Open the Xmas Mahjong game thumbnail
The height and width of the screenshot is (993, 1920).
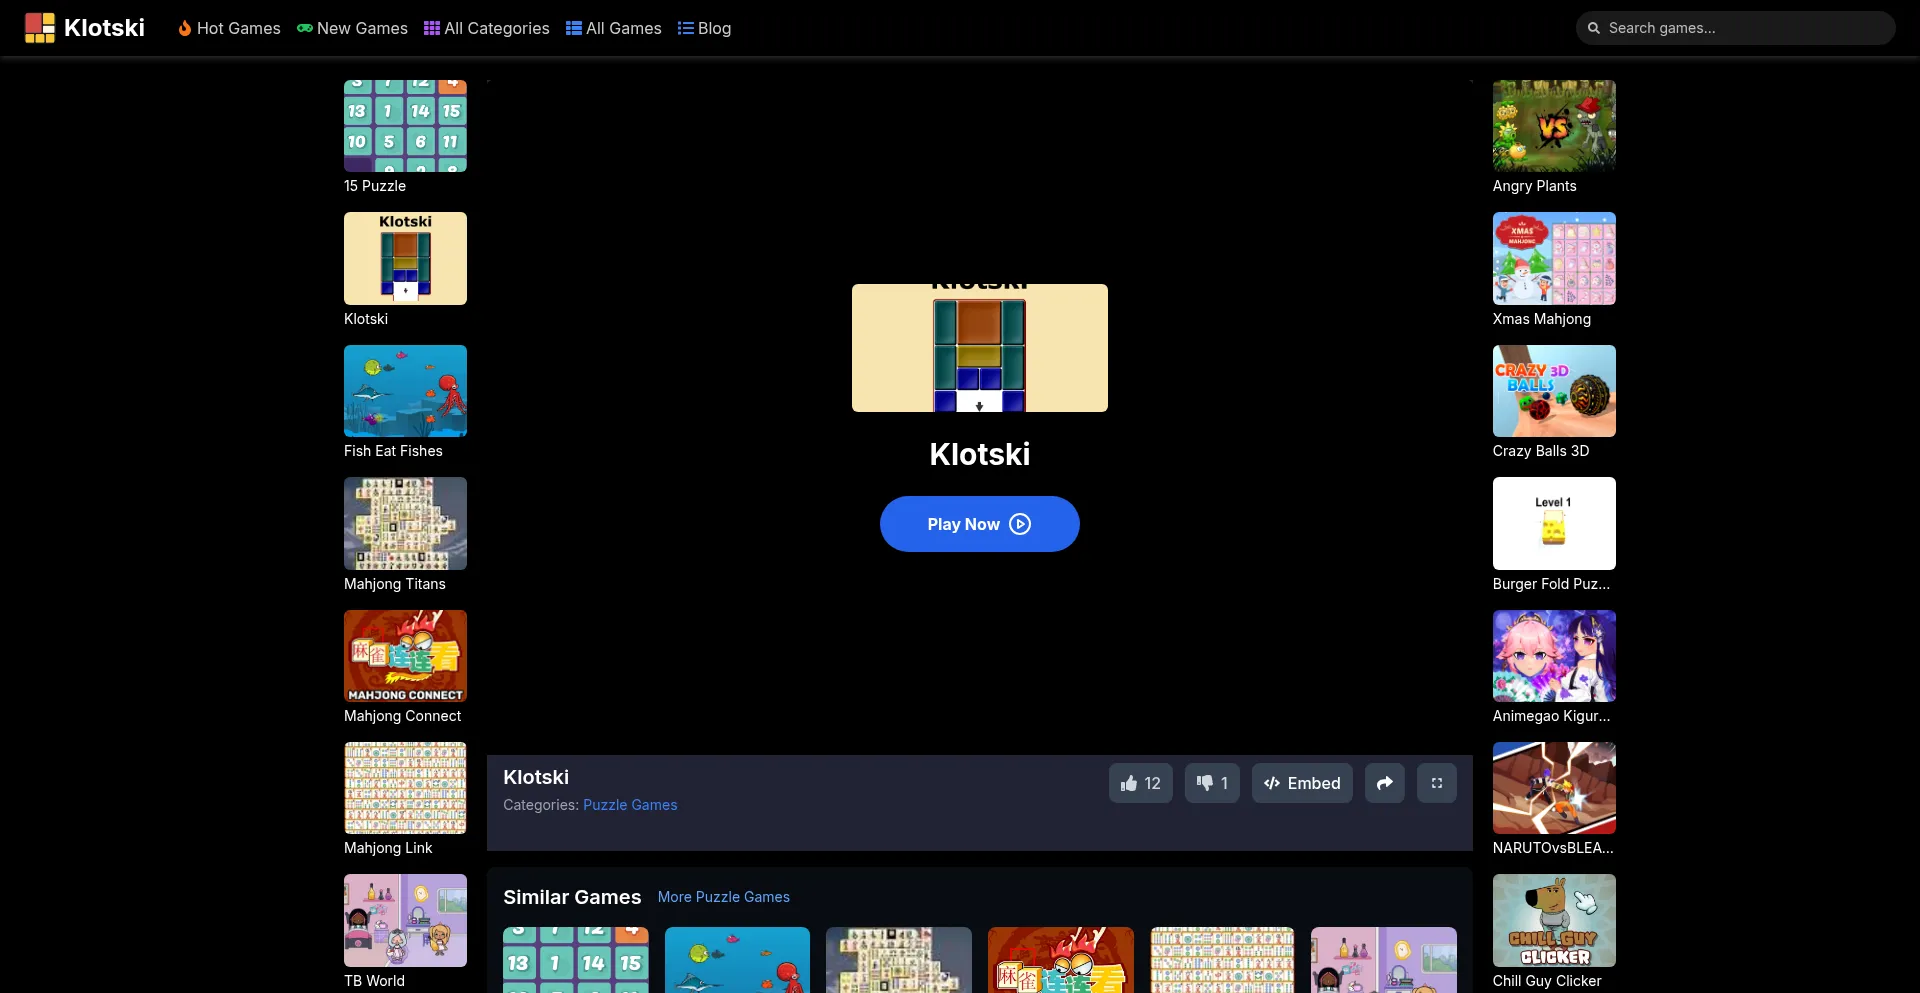coord(1554,258)
